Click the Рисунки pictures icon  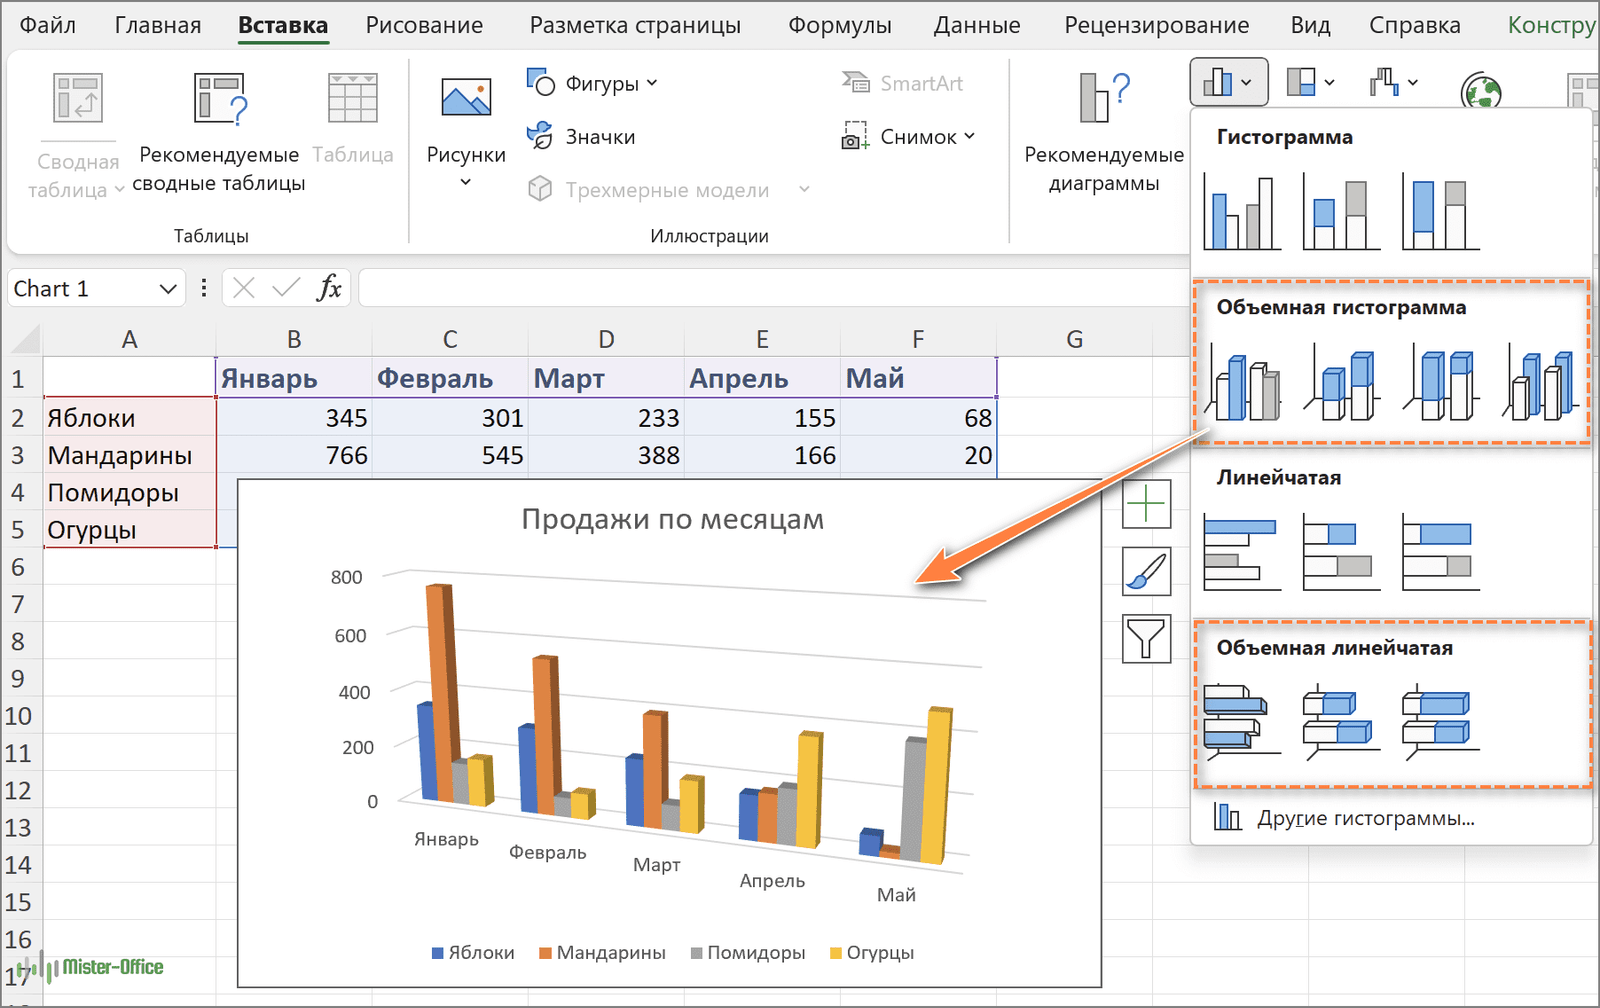click(x=466, y=100)
